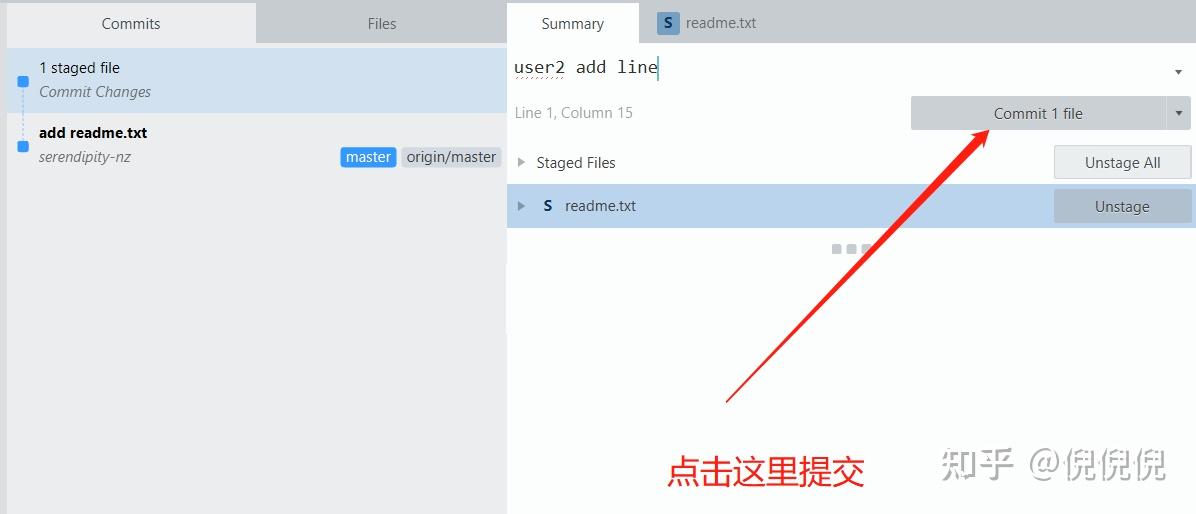Click the master branch label

(368, 157)
